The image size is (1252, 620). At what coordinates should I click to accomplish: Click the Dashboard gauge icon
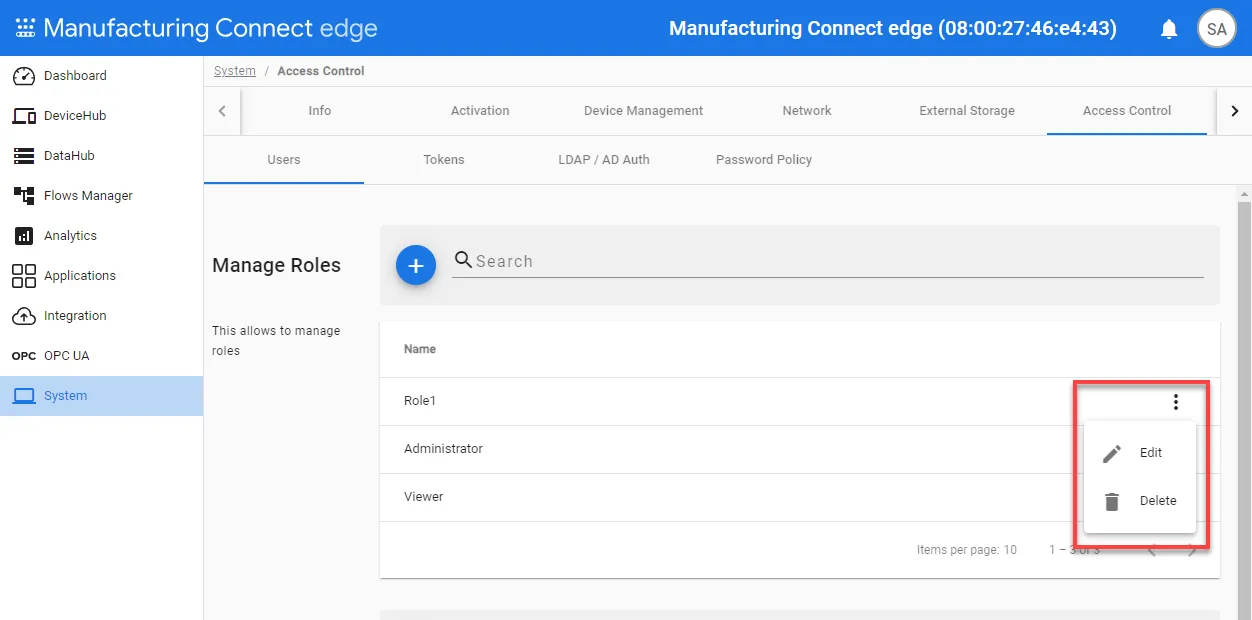click(24, 76)
